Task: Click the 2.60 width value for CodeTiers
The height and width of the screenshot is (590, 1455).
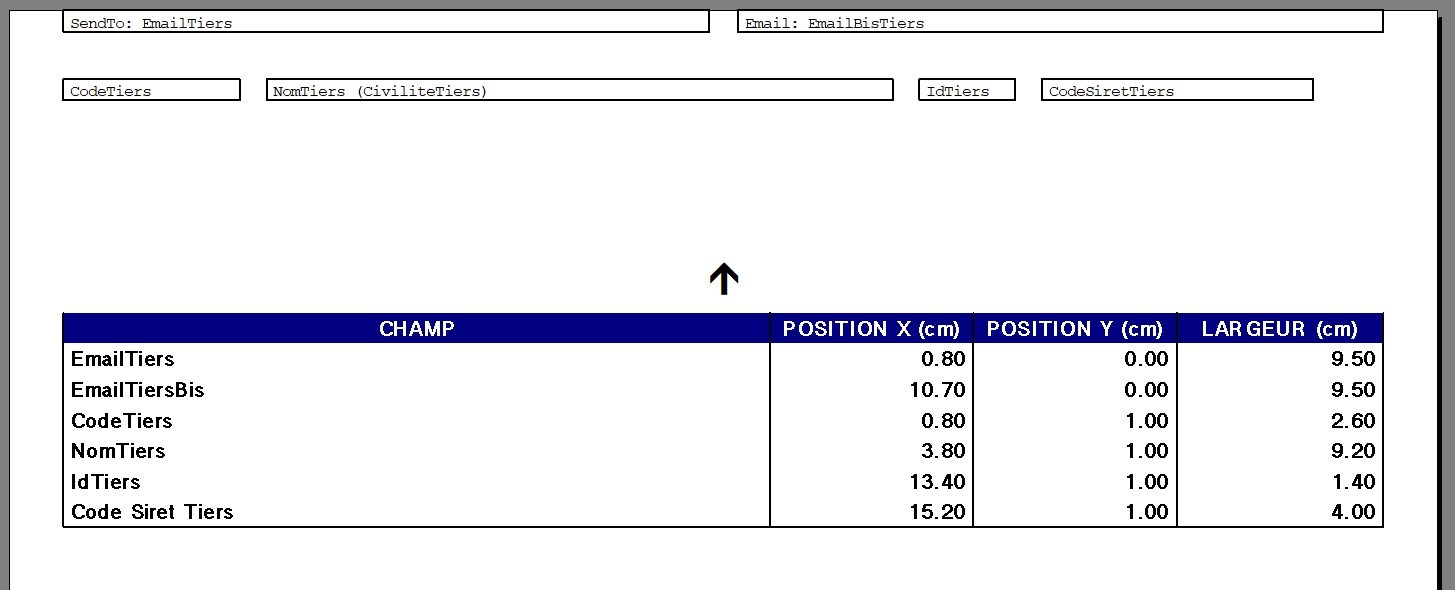Action: click(x=1353, y=421)
